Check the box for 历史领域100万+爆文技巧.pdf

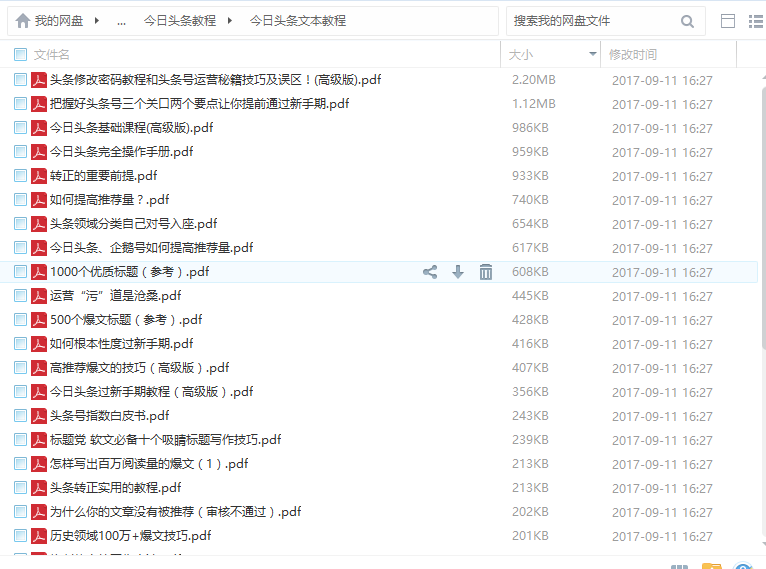(x=21, y=536)
